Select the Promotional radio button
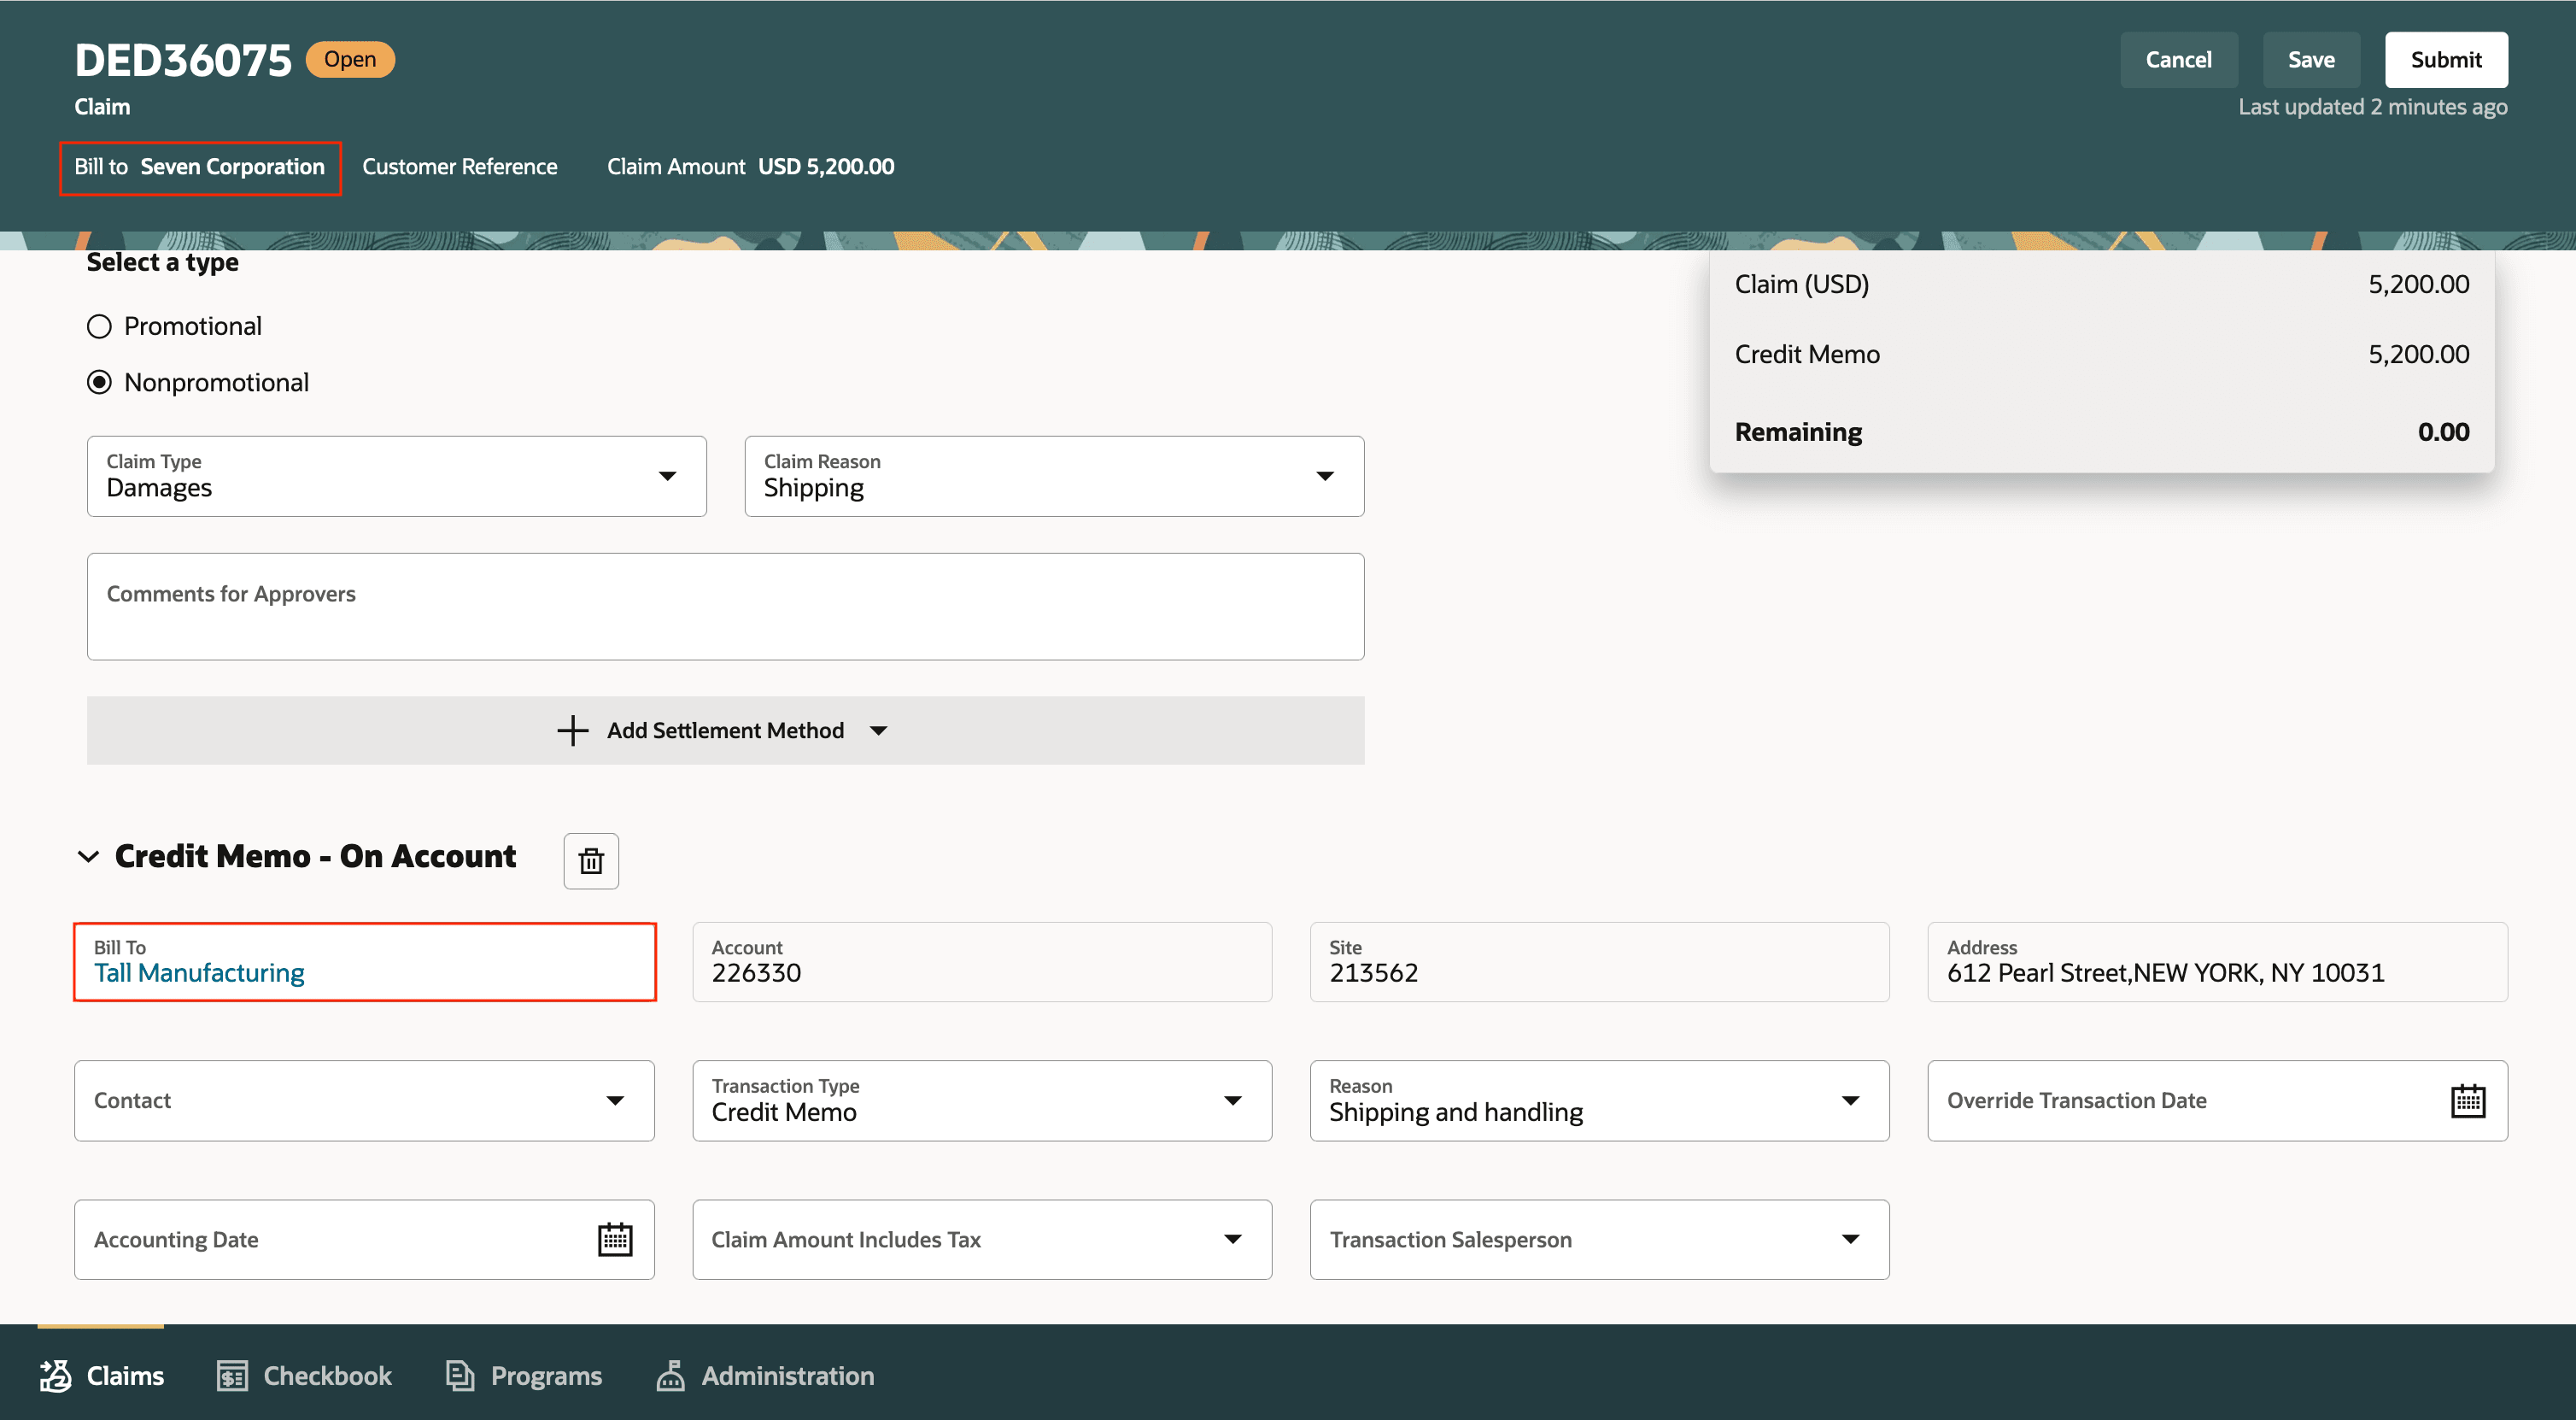Screen dimensions: 2576x1420 pyautogui.click(x=99, y=326)
